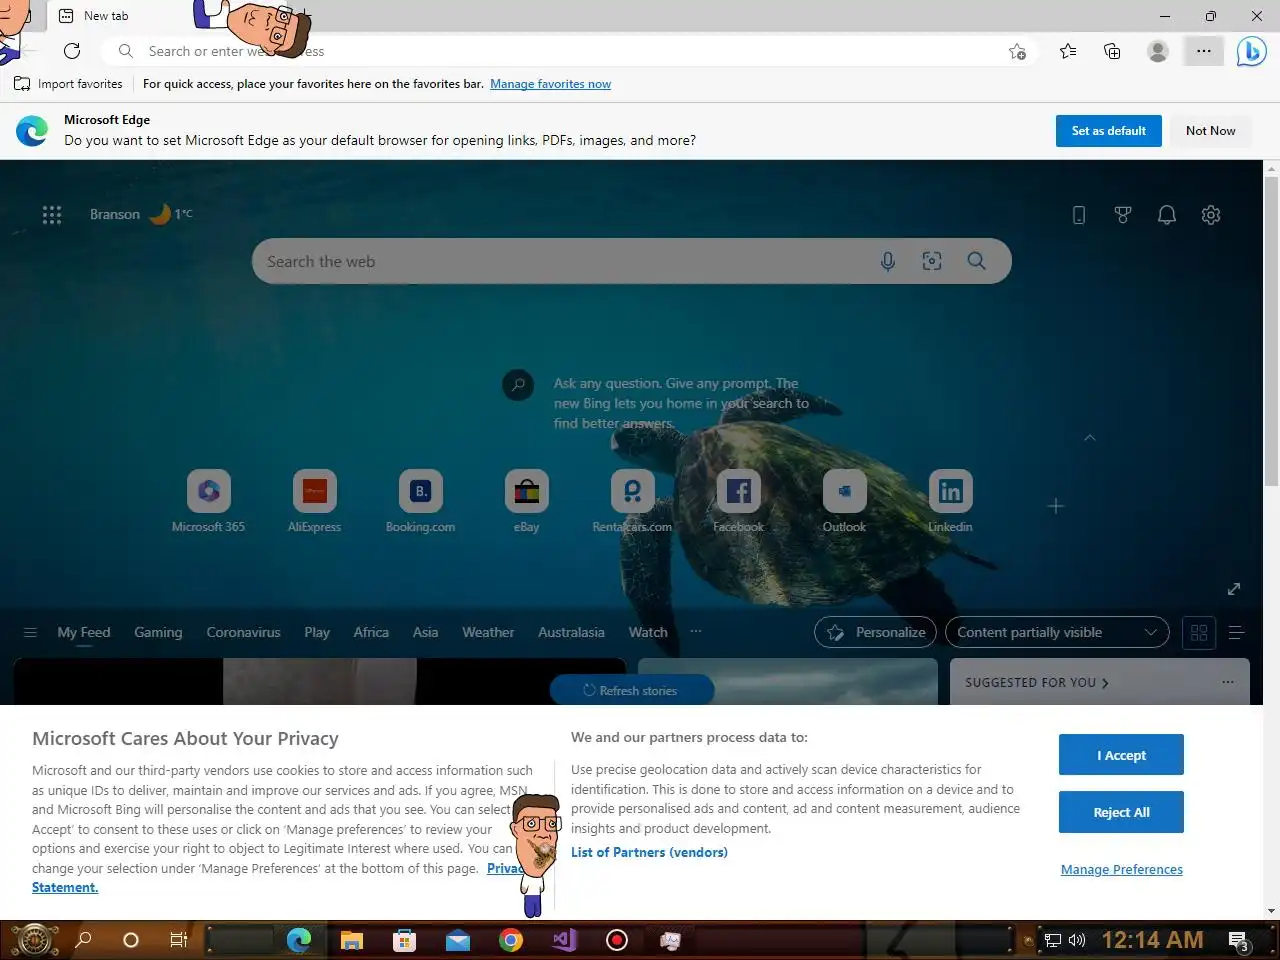Image resolution: width=1280 pixels, height=960 pixels.
Task: Open Manage Preferences link
Action: [1122, 869]
